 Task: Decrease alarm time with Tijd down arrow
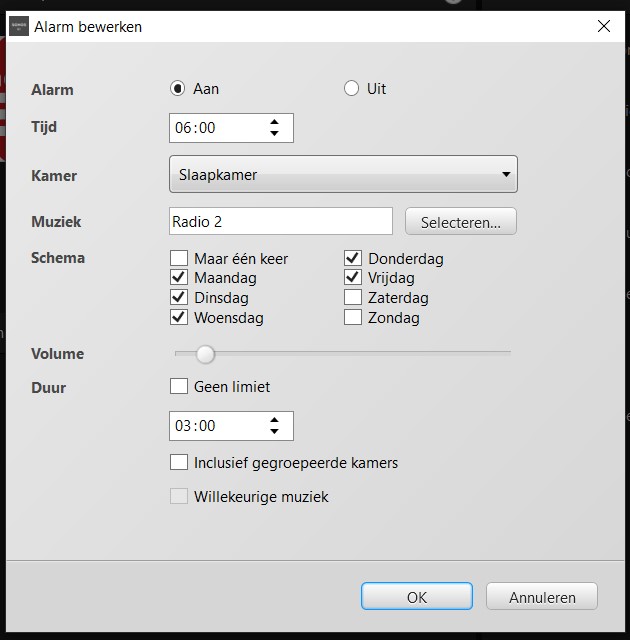pyautogui.click(x=274, y=134)
